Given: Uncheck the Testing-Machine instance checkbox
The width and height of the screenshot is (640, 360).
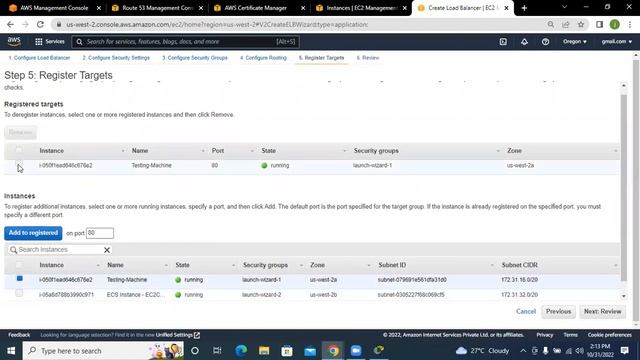Looking at the screenshot, I should pyautogui.click(x=19, y=279).
